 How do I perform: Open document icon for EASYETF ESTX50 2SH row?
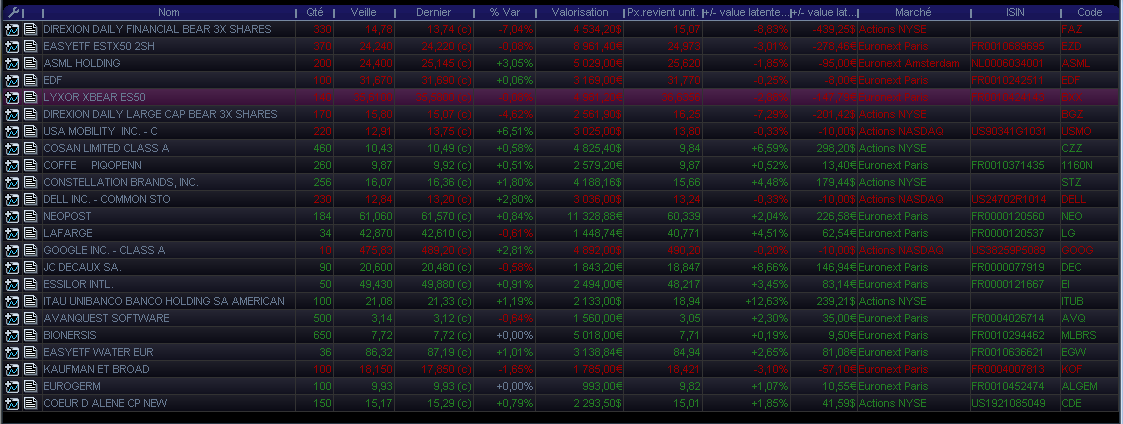[30, 46]
